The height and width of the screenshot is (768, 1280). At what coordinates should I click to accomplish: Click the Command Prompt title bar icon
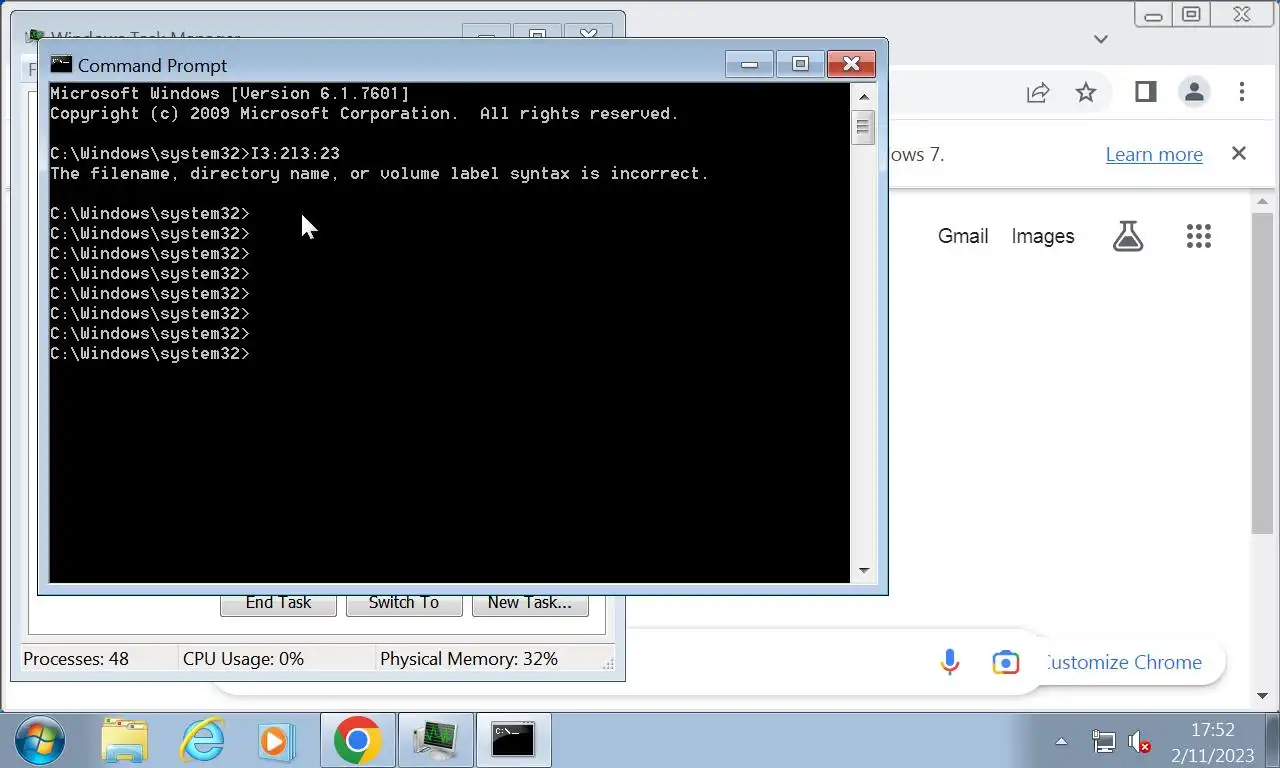61,65
